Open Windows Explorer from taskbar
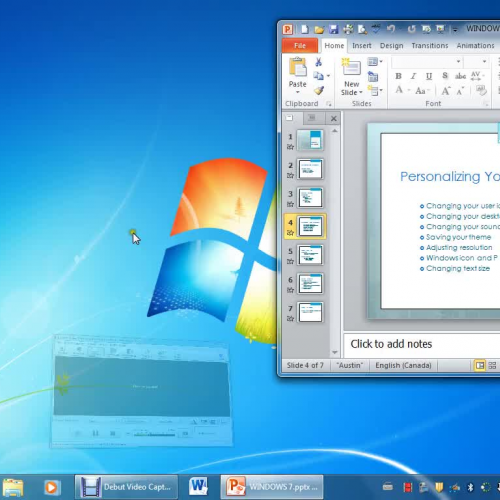500x500 pixels. click(x=13, y=488)
